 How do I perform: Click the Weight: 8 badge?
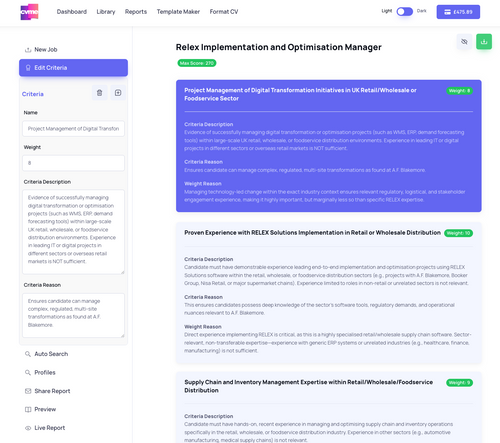coord(459,91)
